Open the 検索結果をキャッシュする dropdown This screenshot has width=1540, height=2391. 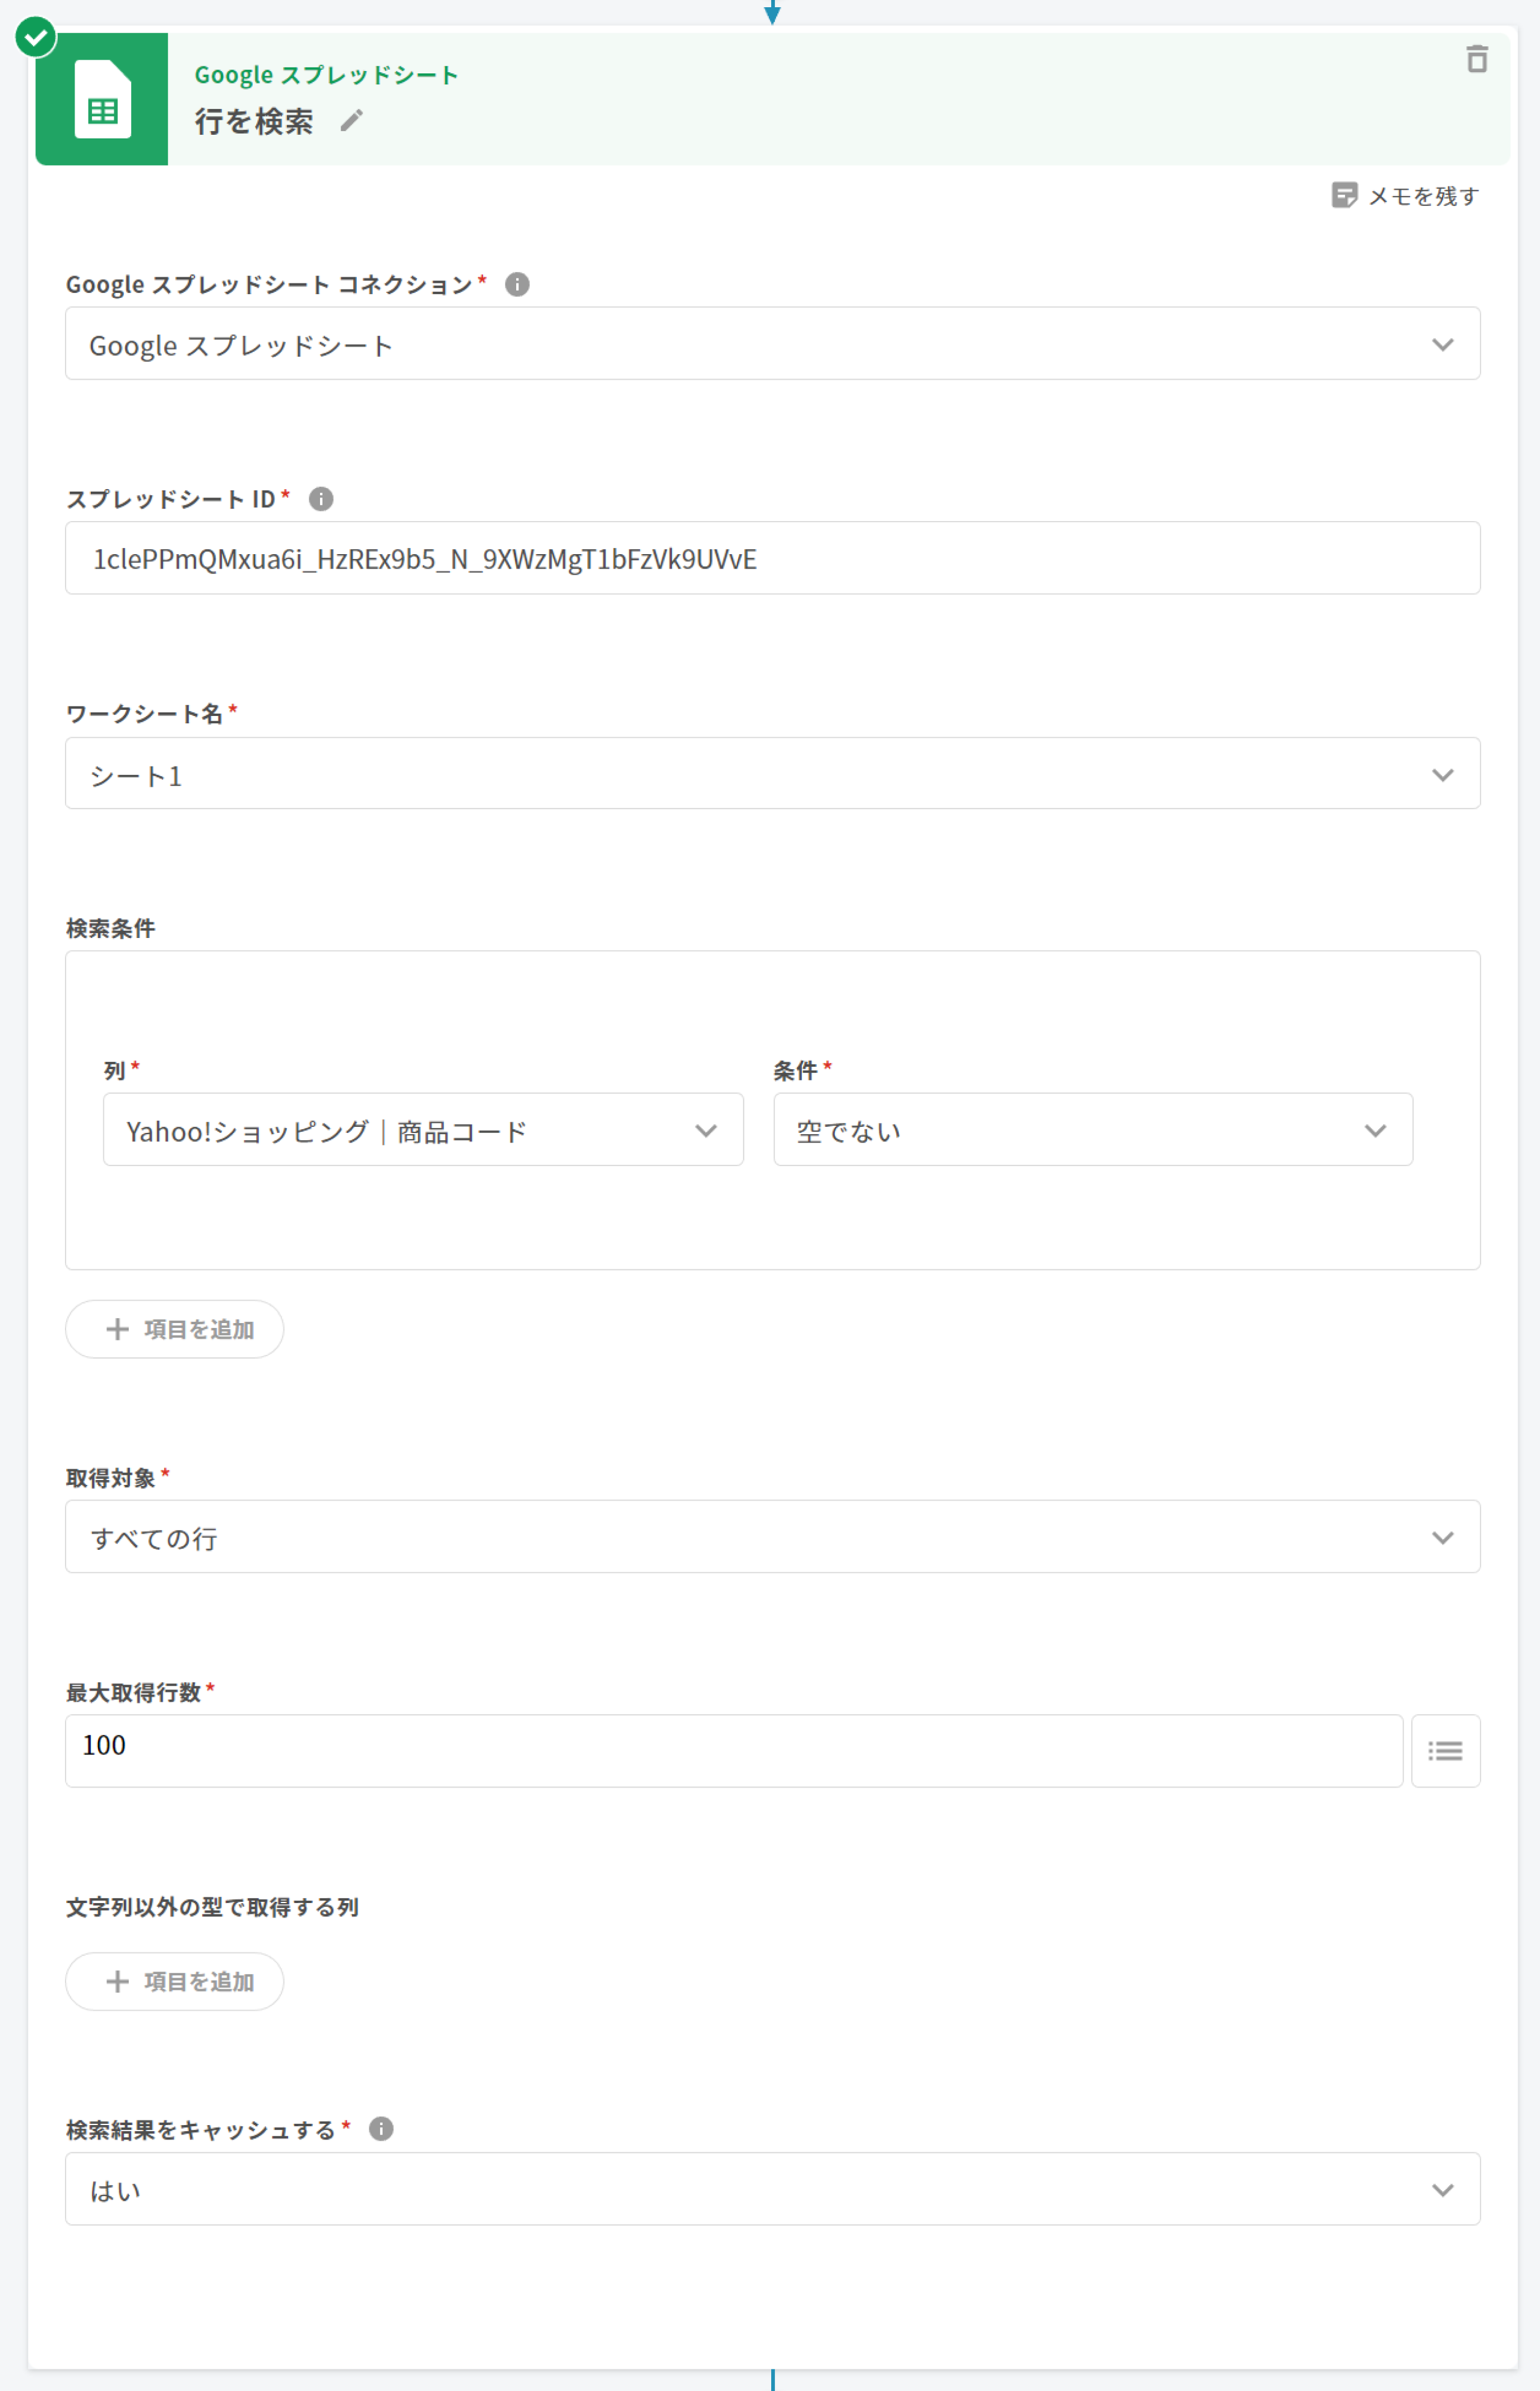click(x=771, y=2189)
